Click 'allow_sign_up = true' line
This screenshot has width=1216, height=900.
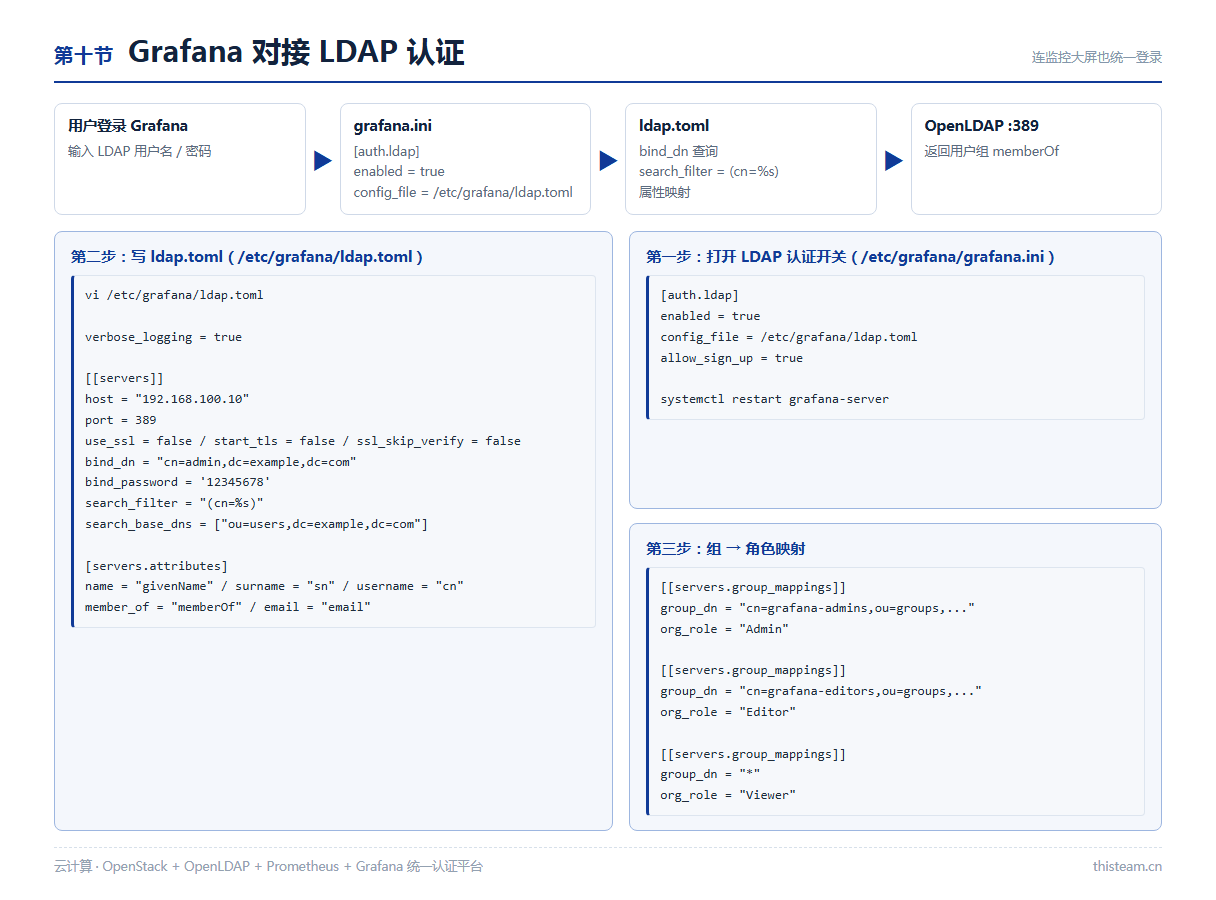(x=732, y=358)
